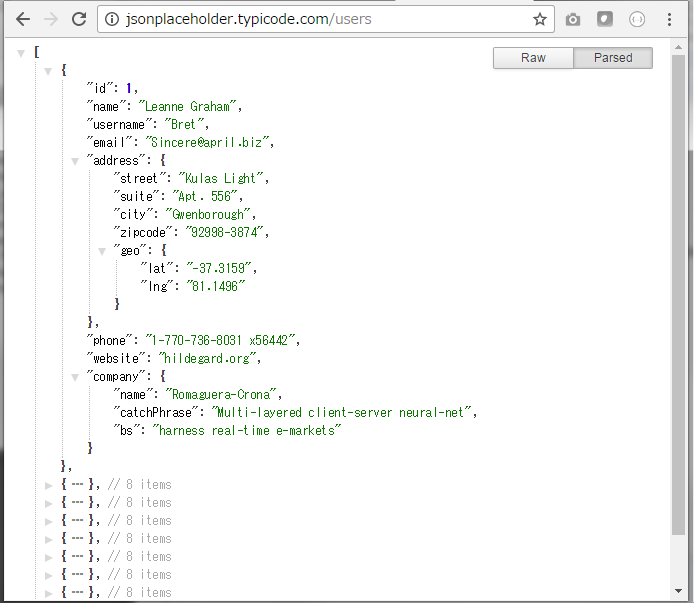Go back with the browser back arrow
The height and width of the screenshot is (603, 694).
click(23, 19)
